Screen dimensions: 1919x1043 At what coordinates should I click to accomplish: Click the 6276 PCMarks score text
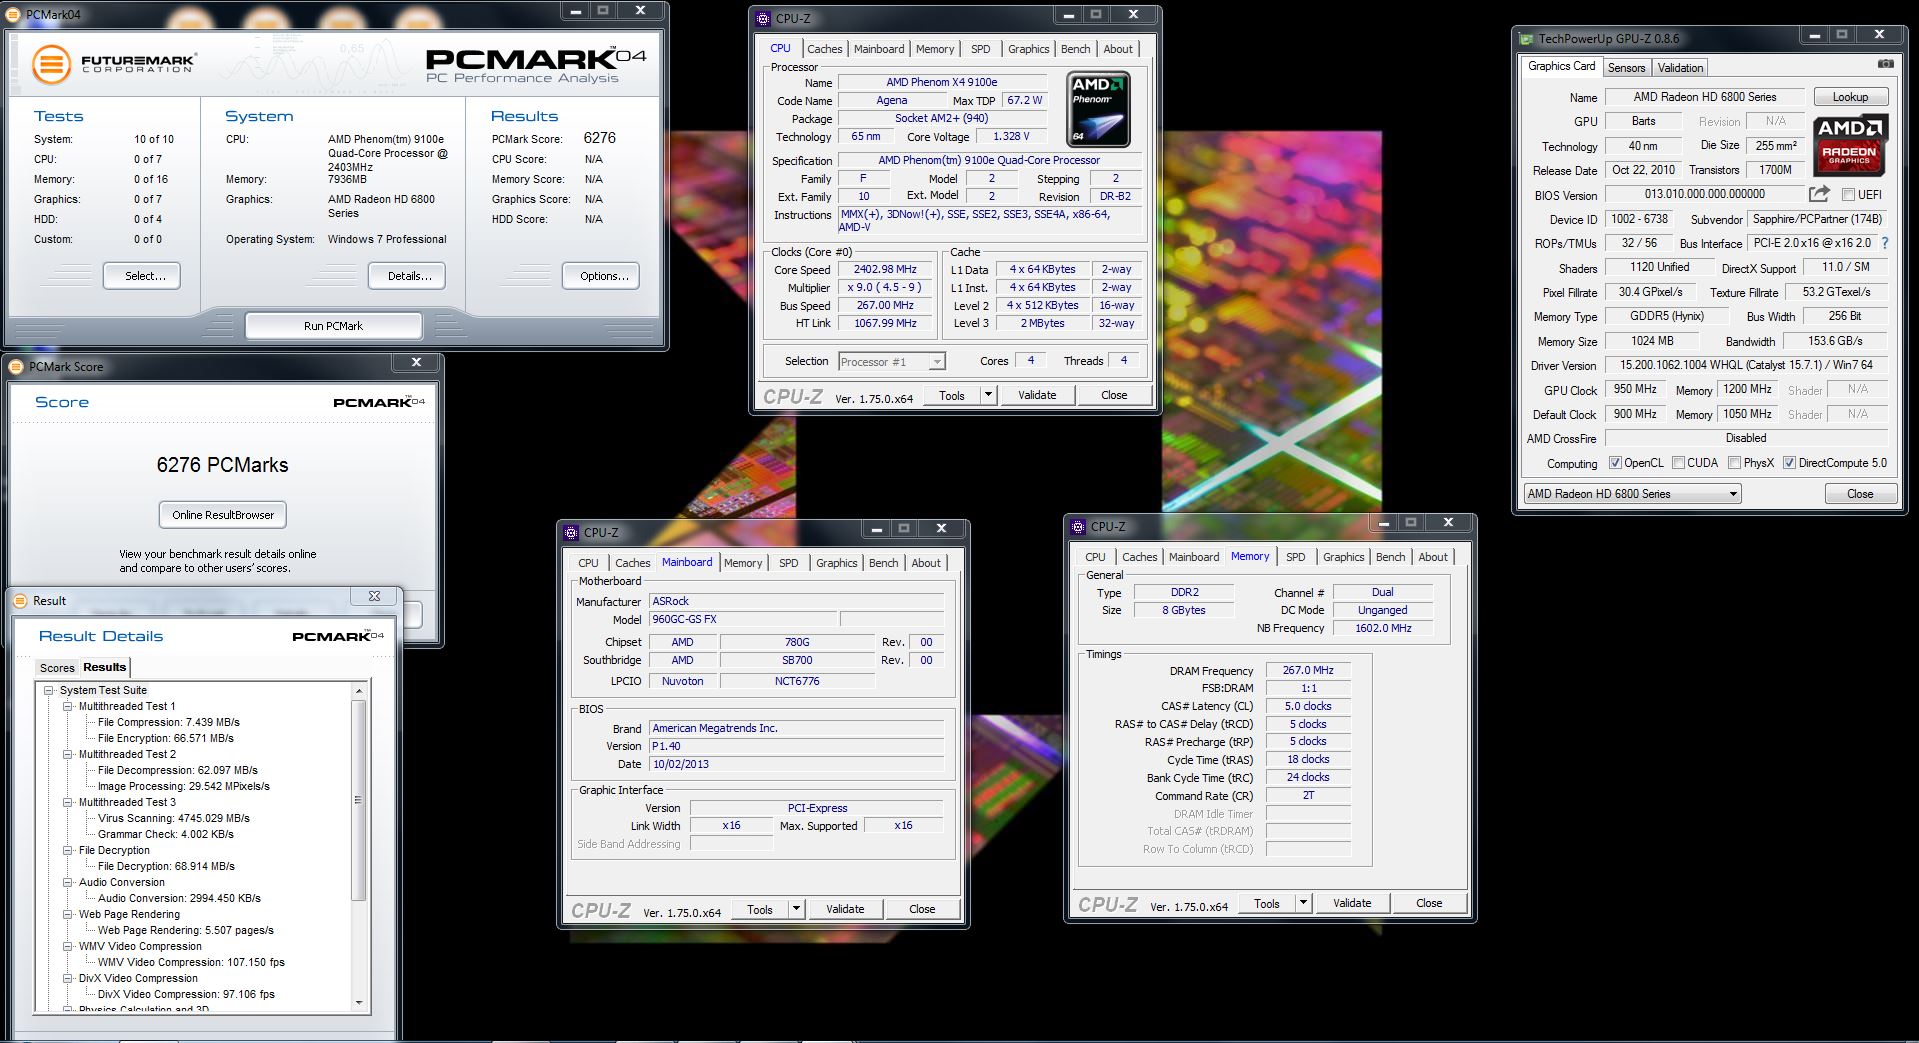pyautogui.click(x=222, y=465)
